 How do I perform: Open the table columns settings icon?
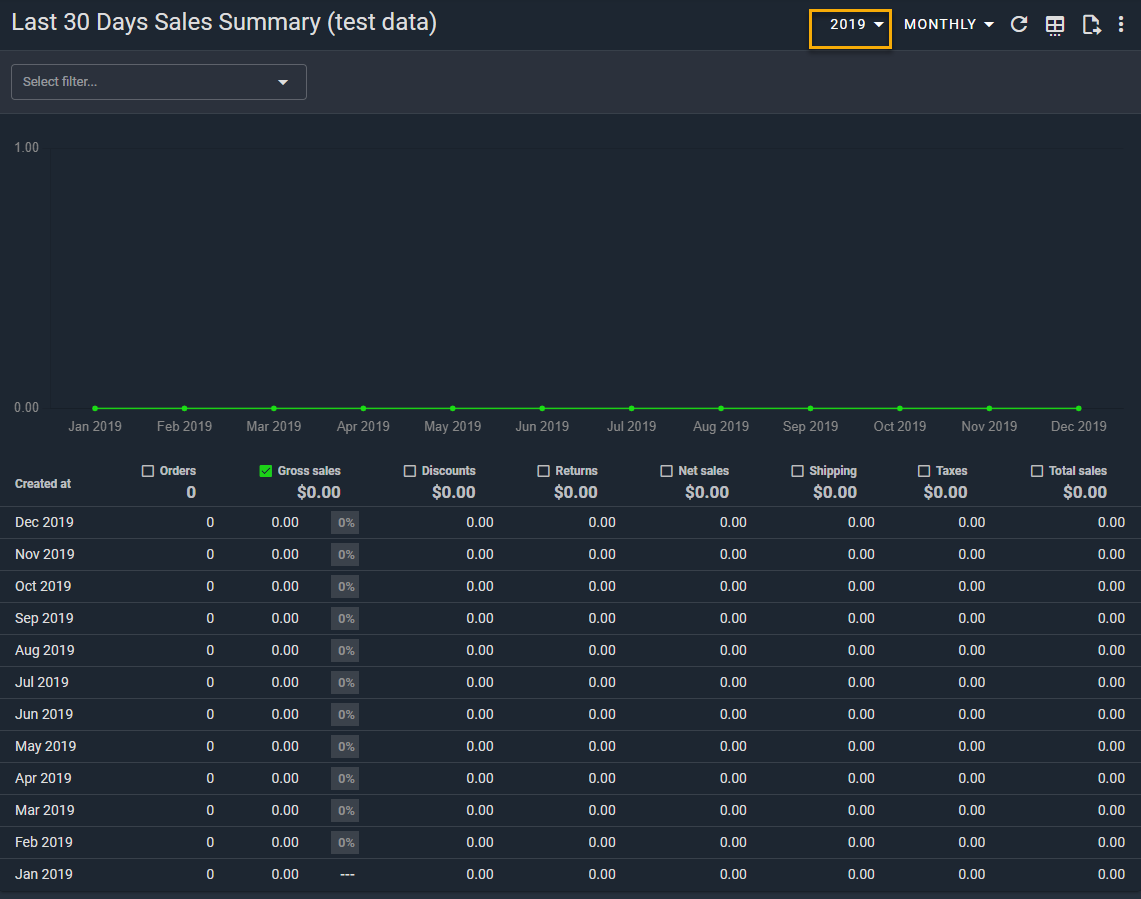click(x=1055, y=25)
